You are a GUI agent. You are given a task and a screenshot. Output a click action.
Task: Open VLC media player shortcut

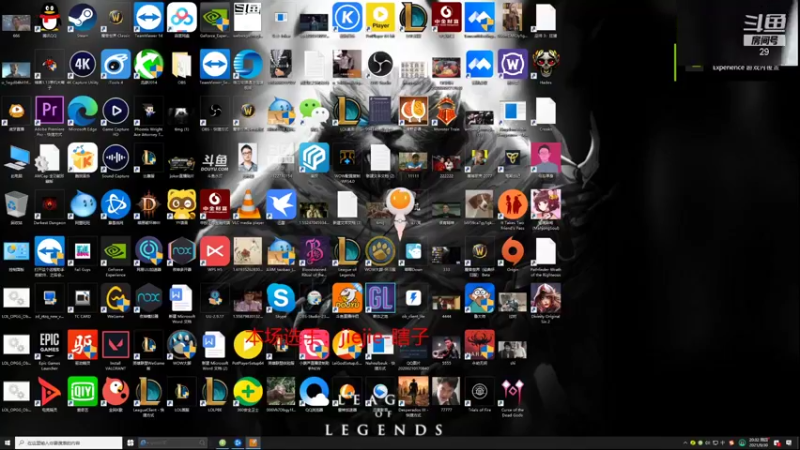pos(248,205)
